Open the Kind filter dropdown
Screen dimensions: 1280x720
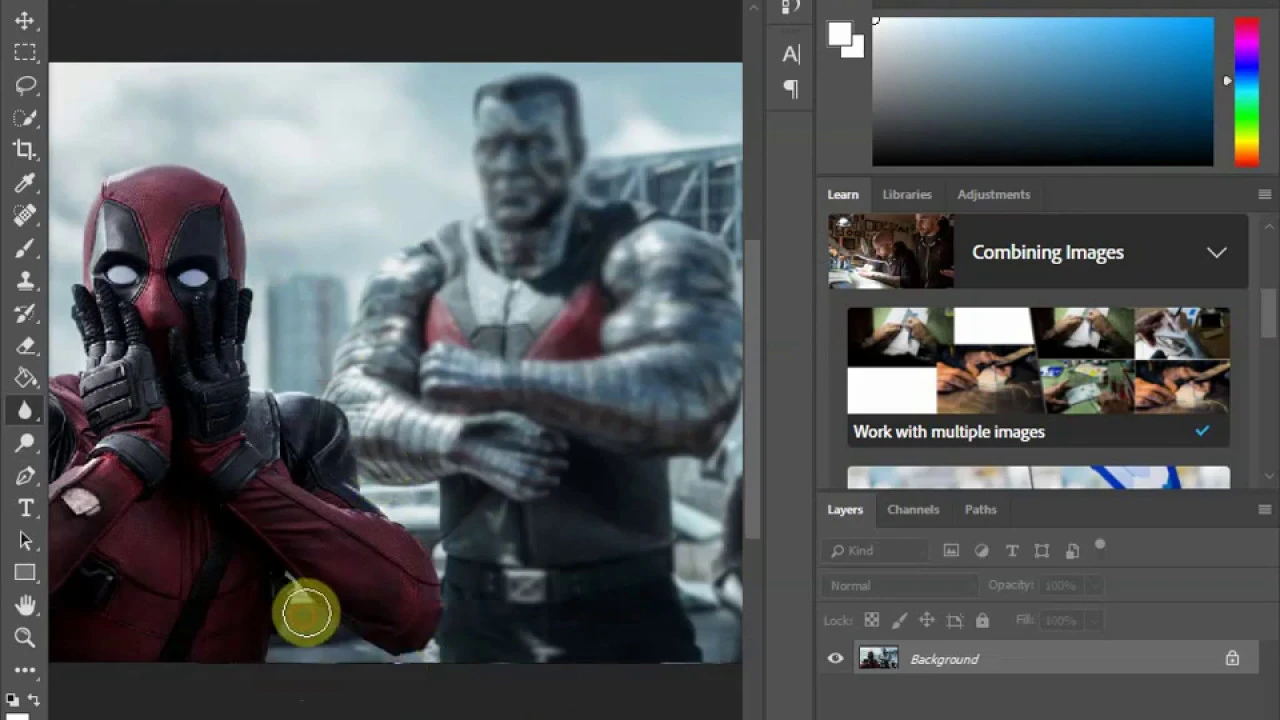pyautogui.click(x=876, y=551)
